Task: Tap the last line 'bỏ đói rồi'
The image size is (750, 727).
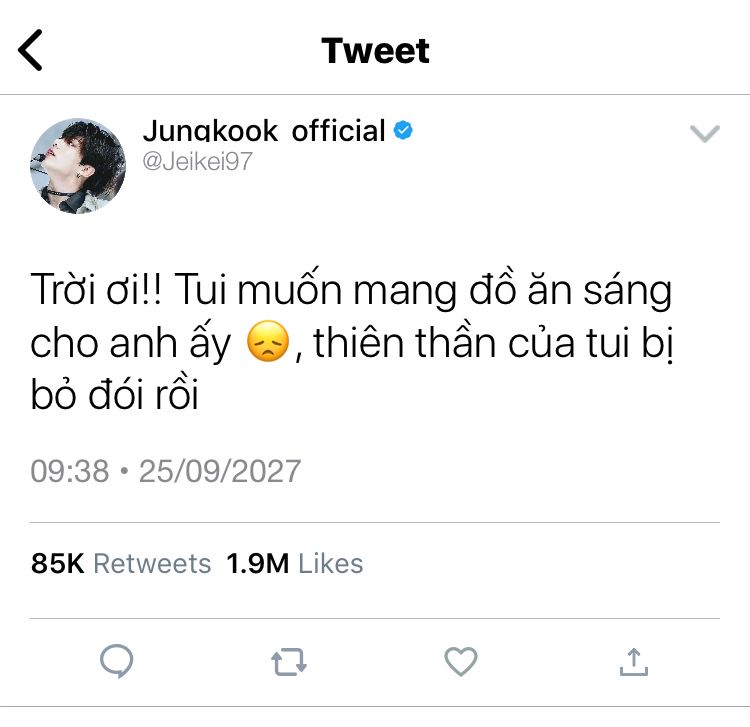Action: coord(114,394)
